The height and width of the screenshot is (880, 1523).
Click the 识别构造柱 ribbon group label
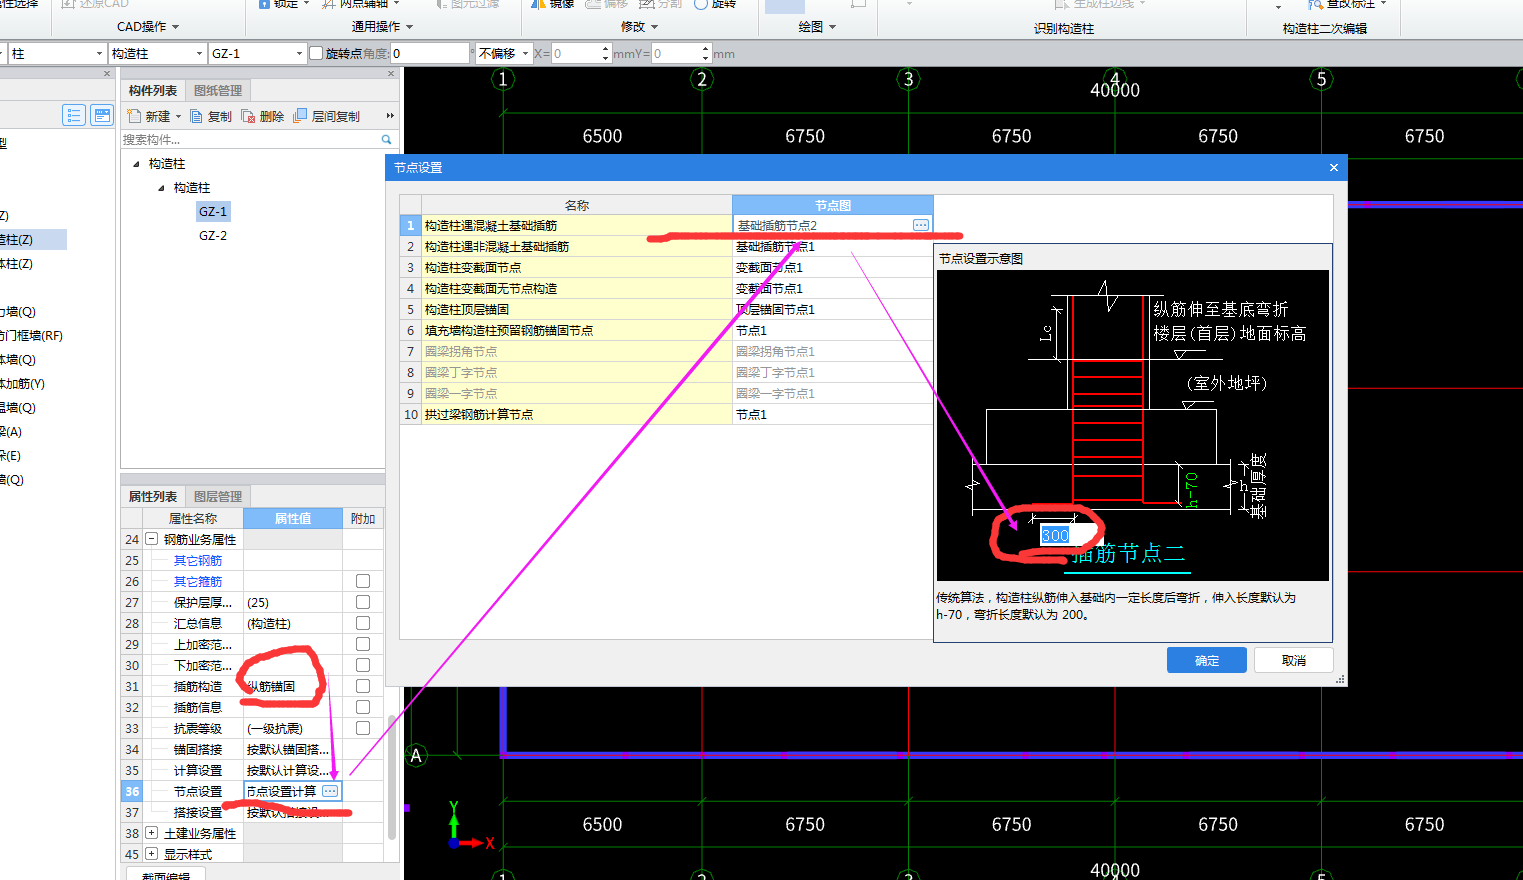pyautogui.click(x=1064, y=28)
